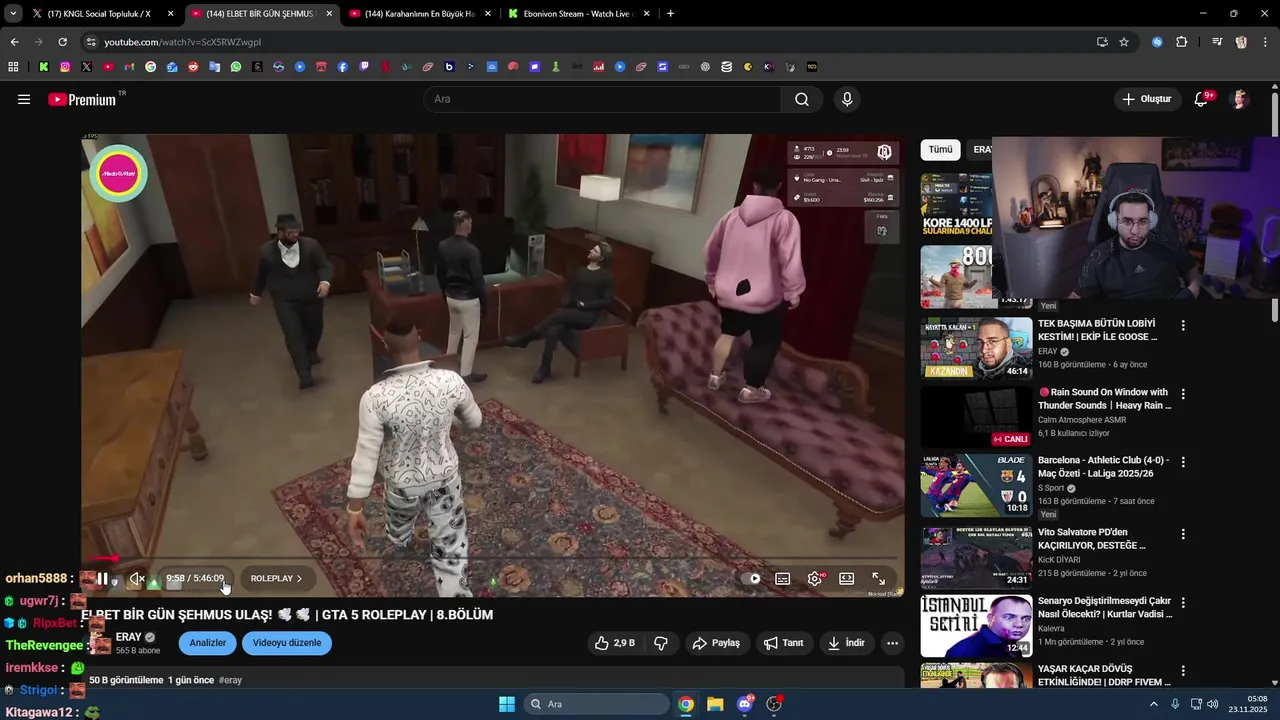Select the Tümü filter chip
The height and width of the screenshot is (720, 1280).
tap(940, 150)
